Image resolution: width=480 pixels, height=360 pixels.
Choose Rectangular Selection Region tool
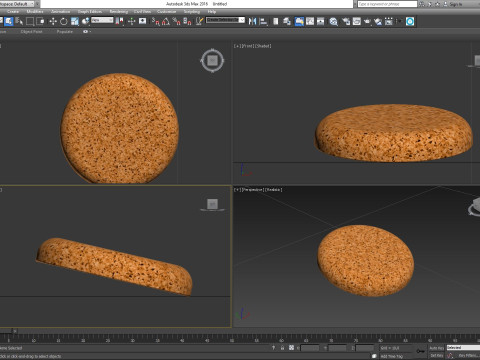30,22
